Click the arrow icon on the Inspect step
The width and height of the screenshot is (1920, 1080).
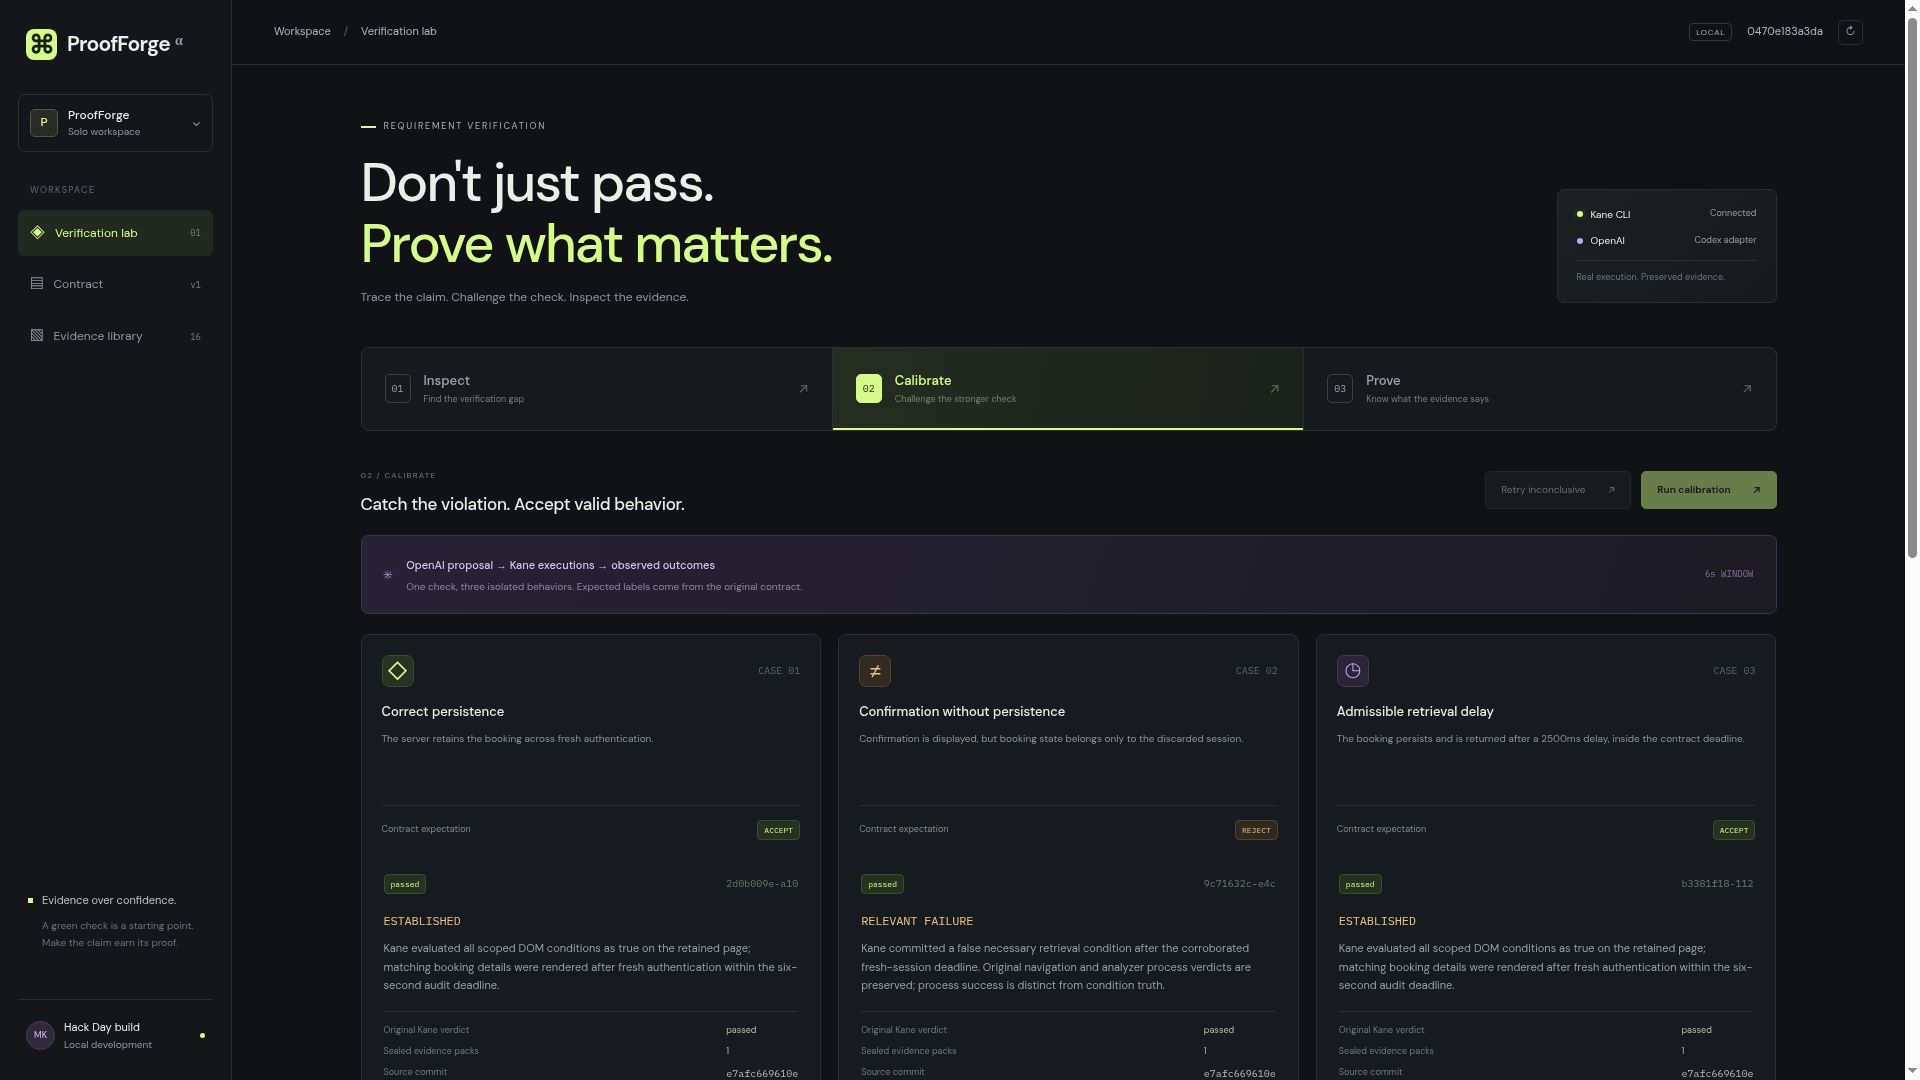pyautogui.click(x=803, y=389)
